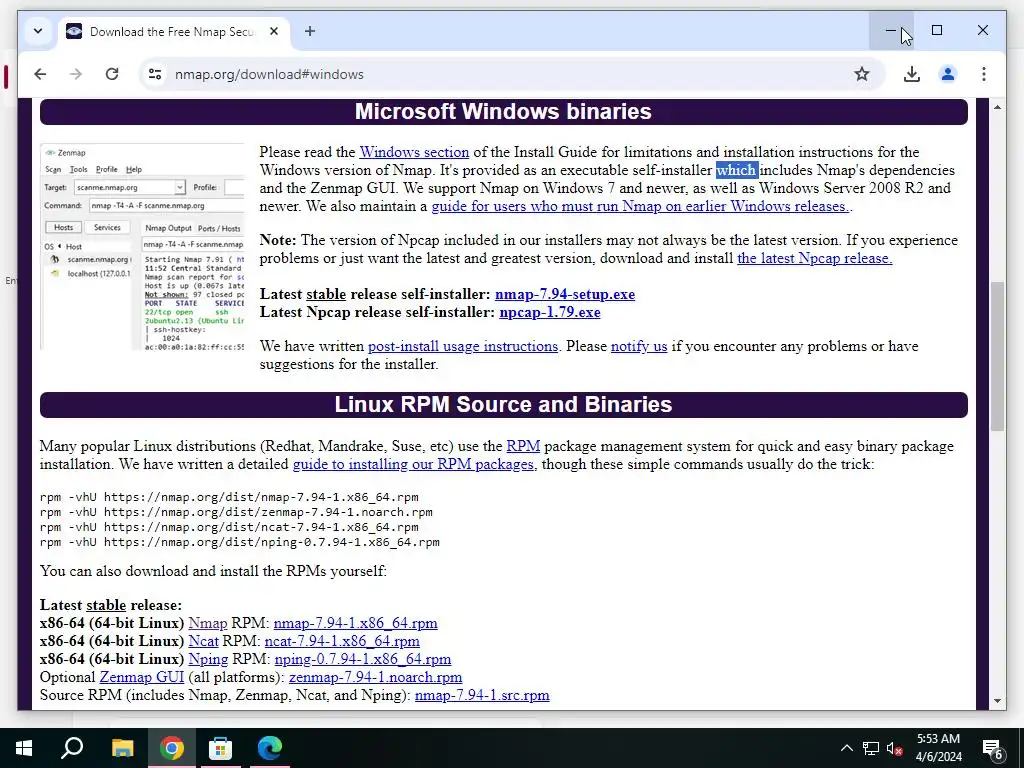Open Chrome downloads icon
Screen dimensions: 1024x768
[912, 74]
